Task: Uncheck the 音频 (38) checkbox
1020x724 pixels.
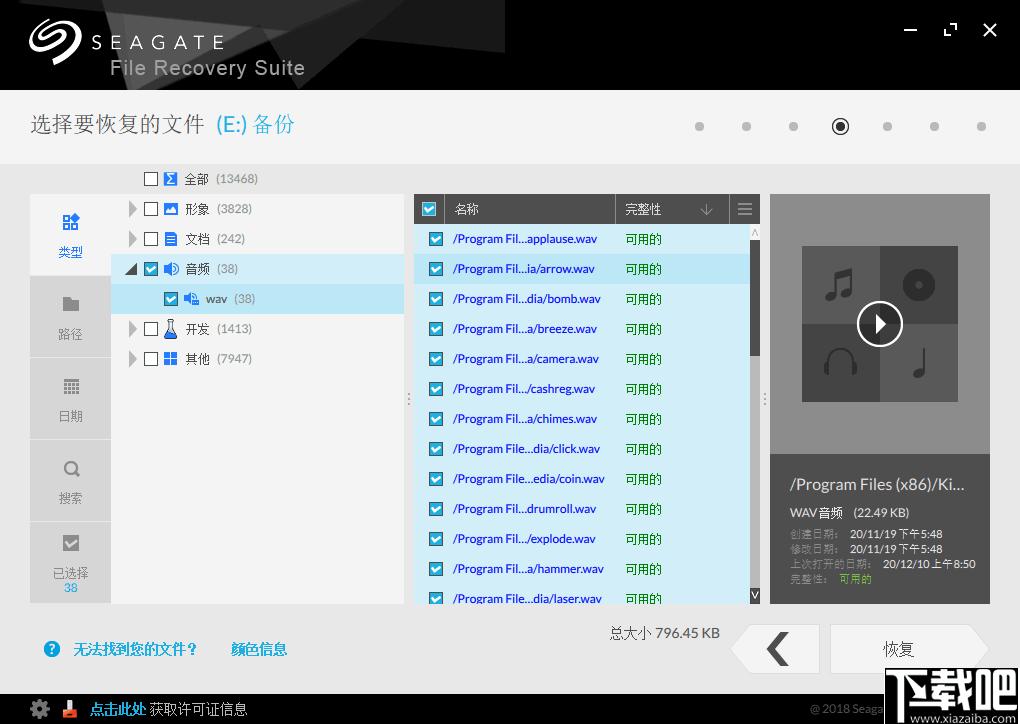Action: [151, 269]
